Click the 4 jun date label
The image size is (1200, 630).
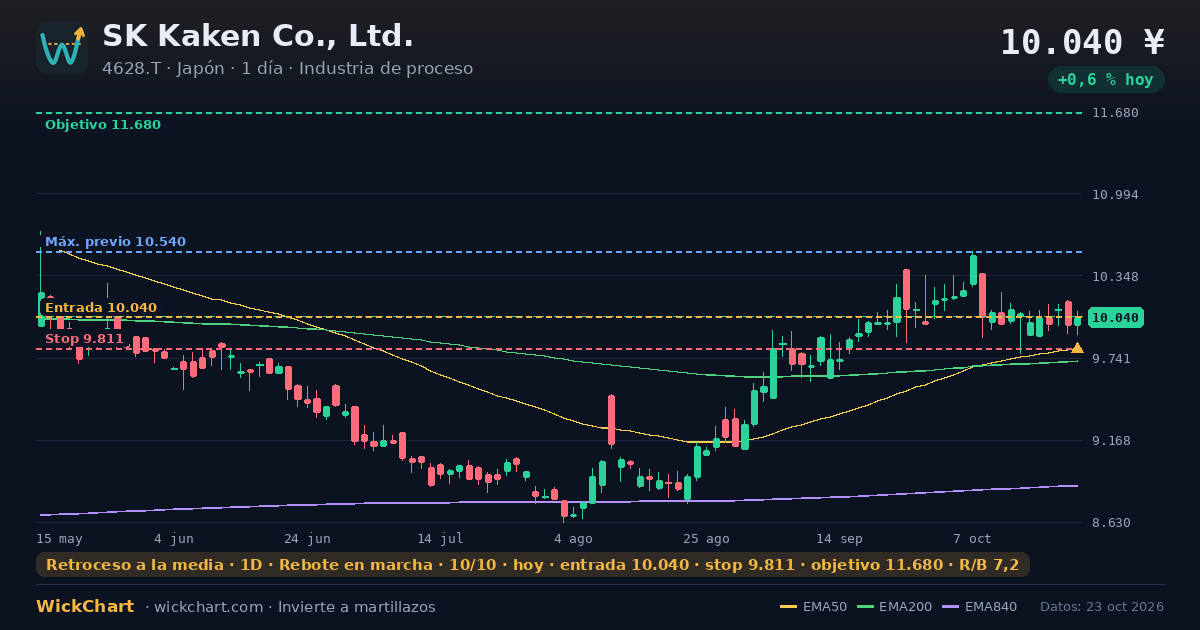(174, 539)
